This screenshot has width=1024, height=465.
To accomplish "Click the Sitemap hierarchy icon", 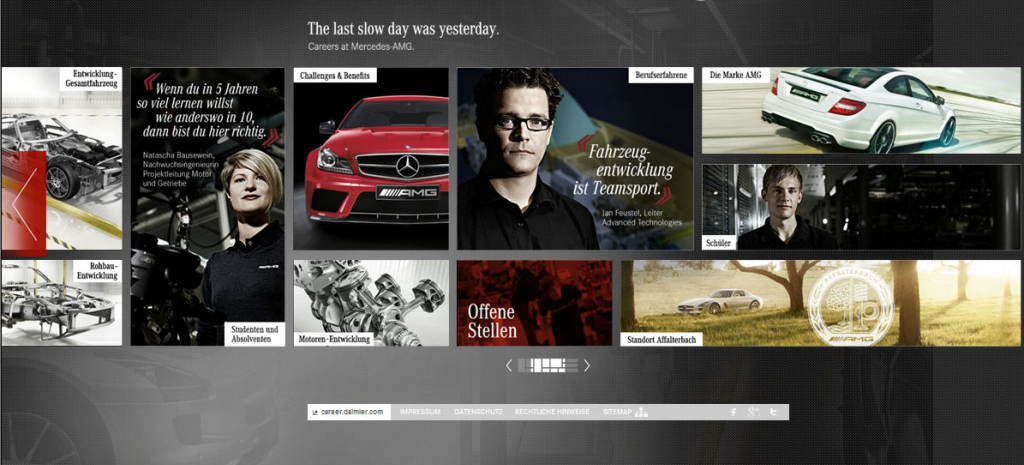I will [x=641, y=412].
